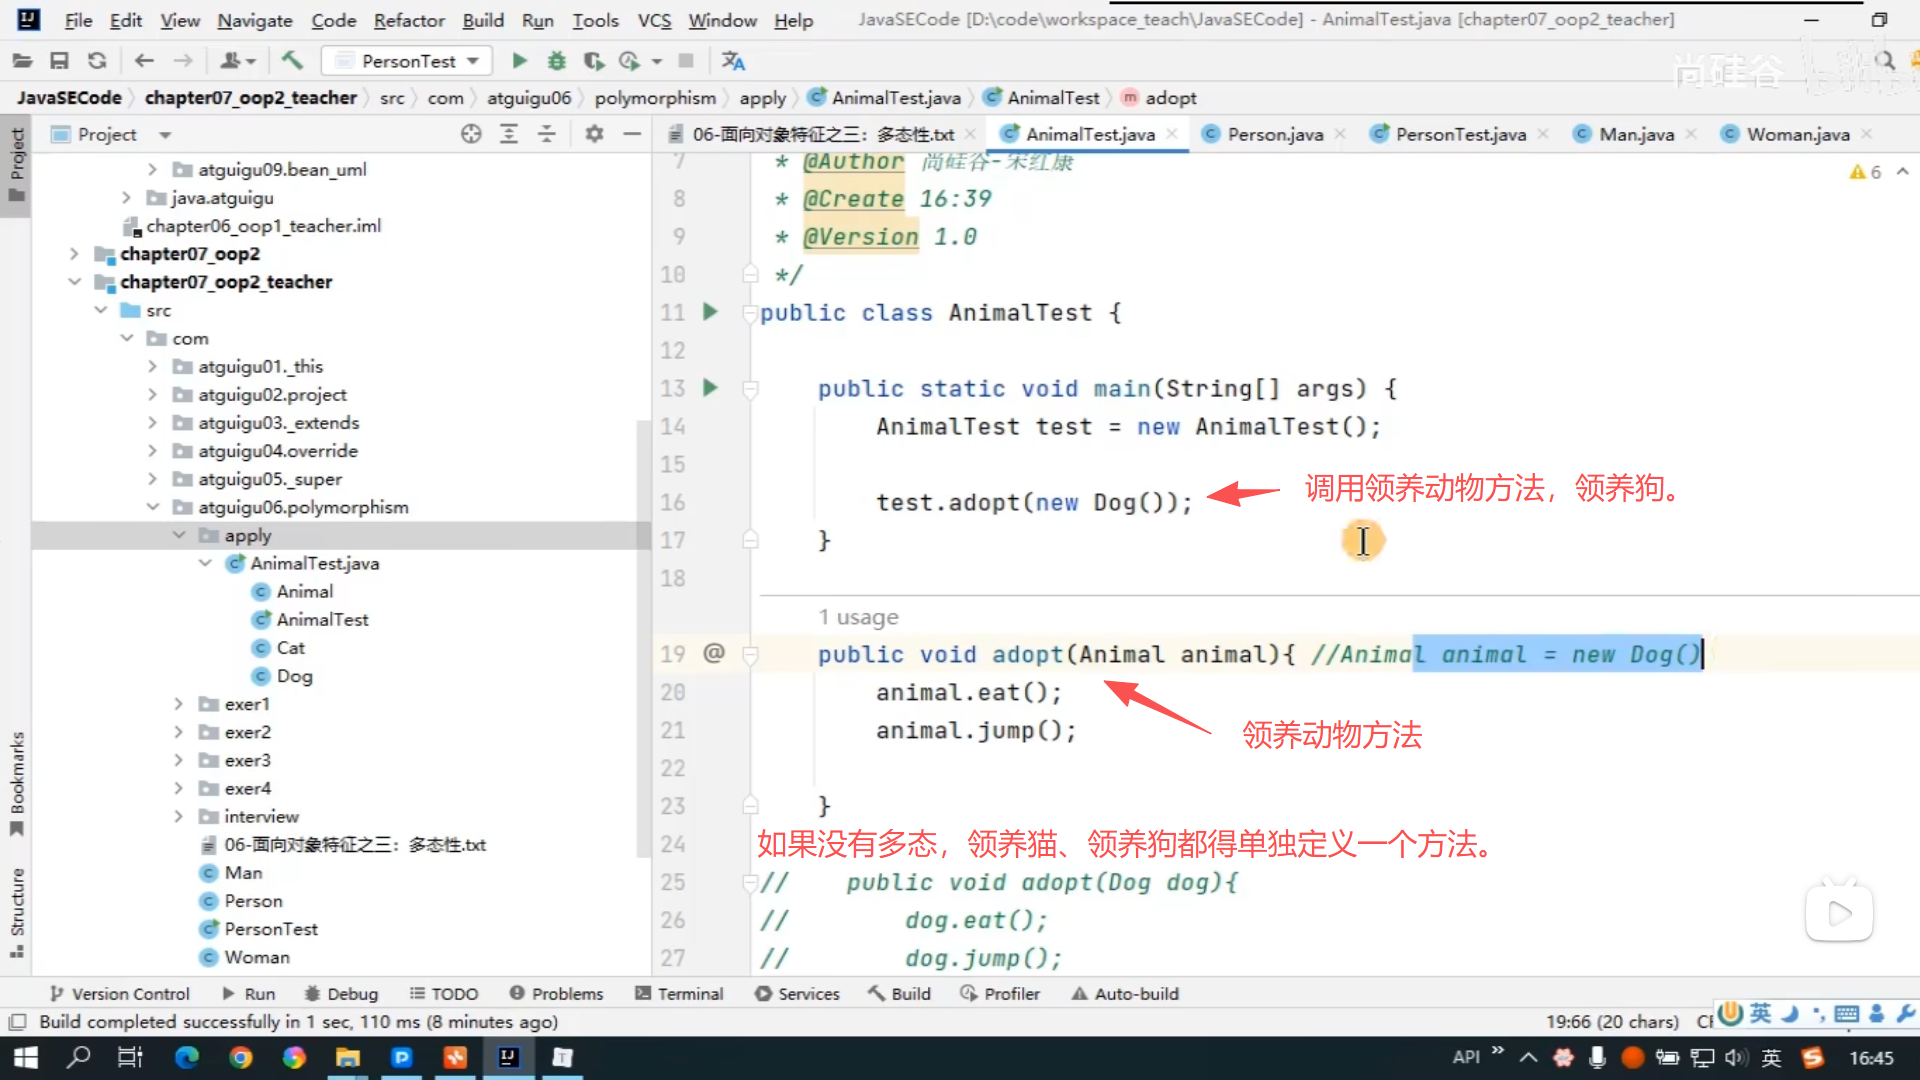The width and height of the screenshot is (1920, 1080).
Task: Open the Refactor menu
Action: (x=408, y=20)
